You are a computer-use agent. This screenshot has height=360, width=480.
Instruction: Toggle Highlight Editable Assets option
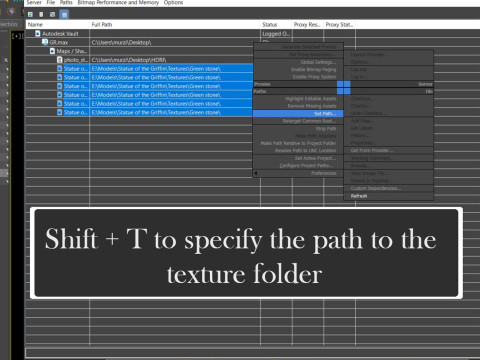pyautogui.click(x=311, y=99)
